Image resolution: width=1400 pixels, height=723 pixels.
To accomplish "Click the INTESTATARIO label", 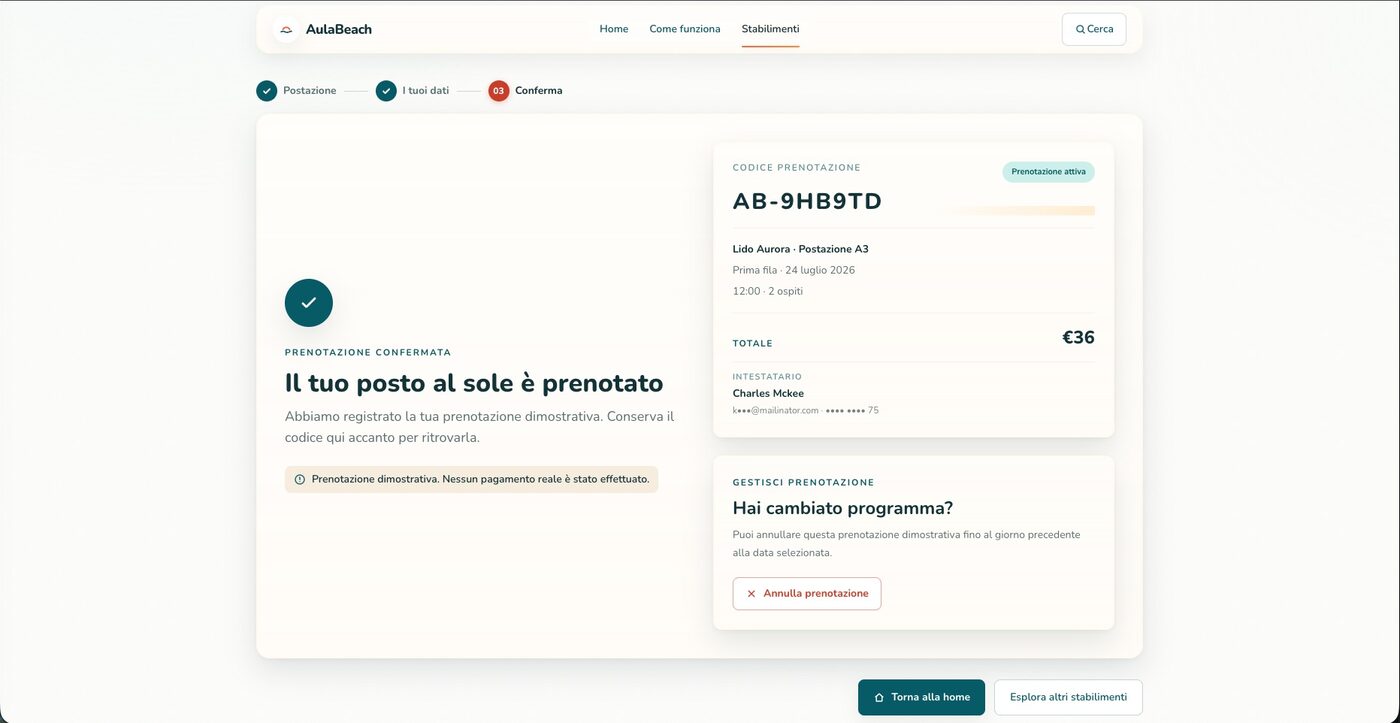I will tap(768, 377).
